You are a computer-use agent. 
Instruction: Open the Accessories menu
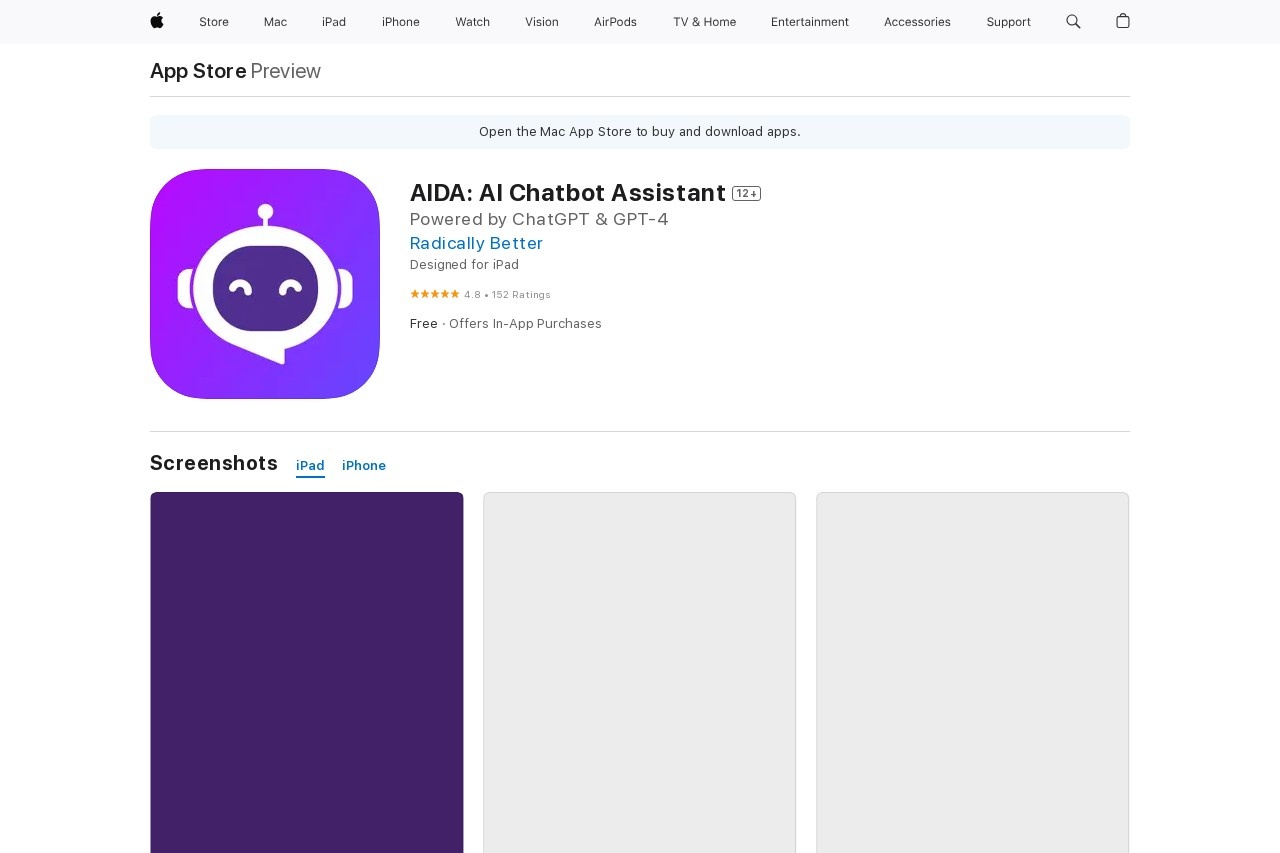917,22
